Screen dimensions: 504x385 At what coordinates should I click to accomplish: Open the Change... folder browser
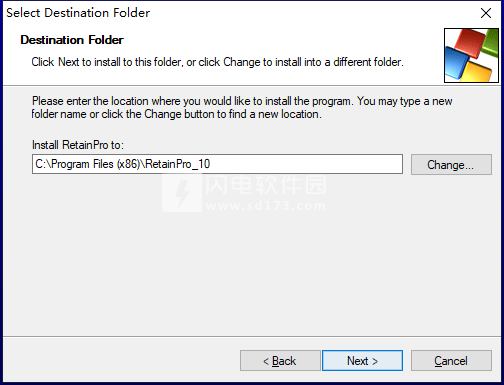pos(451,164)
